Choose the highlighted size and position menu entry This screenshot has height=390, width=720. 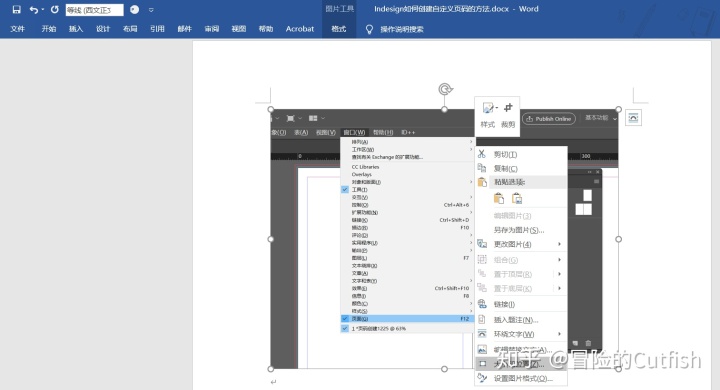pos(521,364)
